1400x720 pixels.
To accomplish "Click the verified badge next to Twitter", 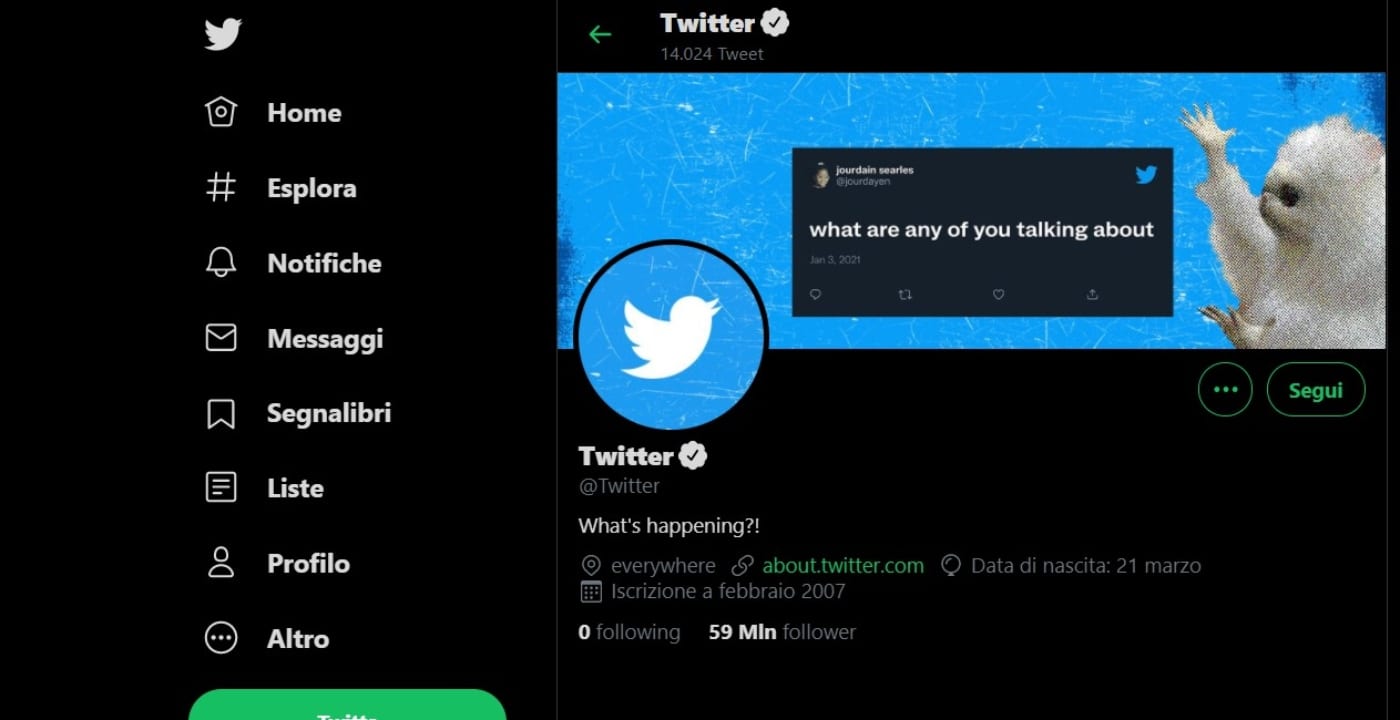I will [774, 22].
